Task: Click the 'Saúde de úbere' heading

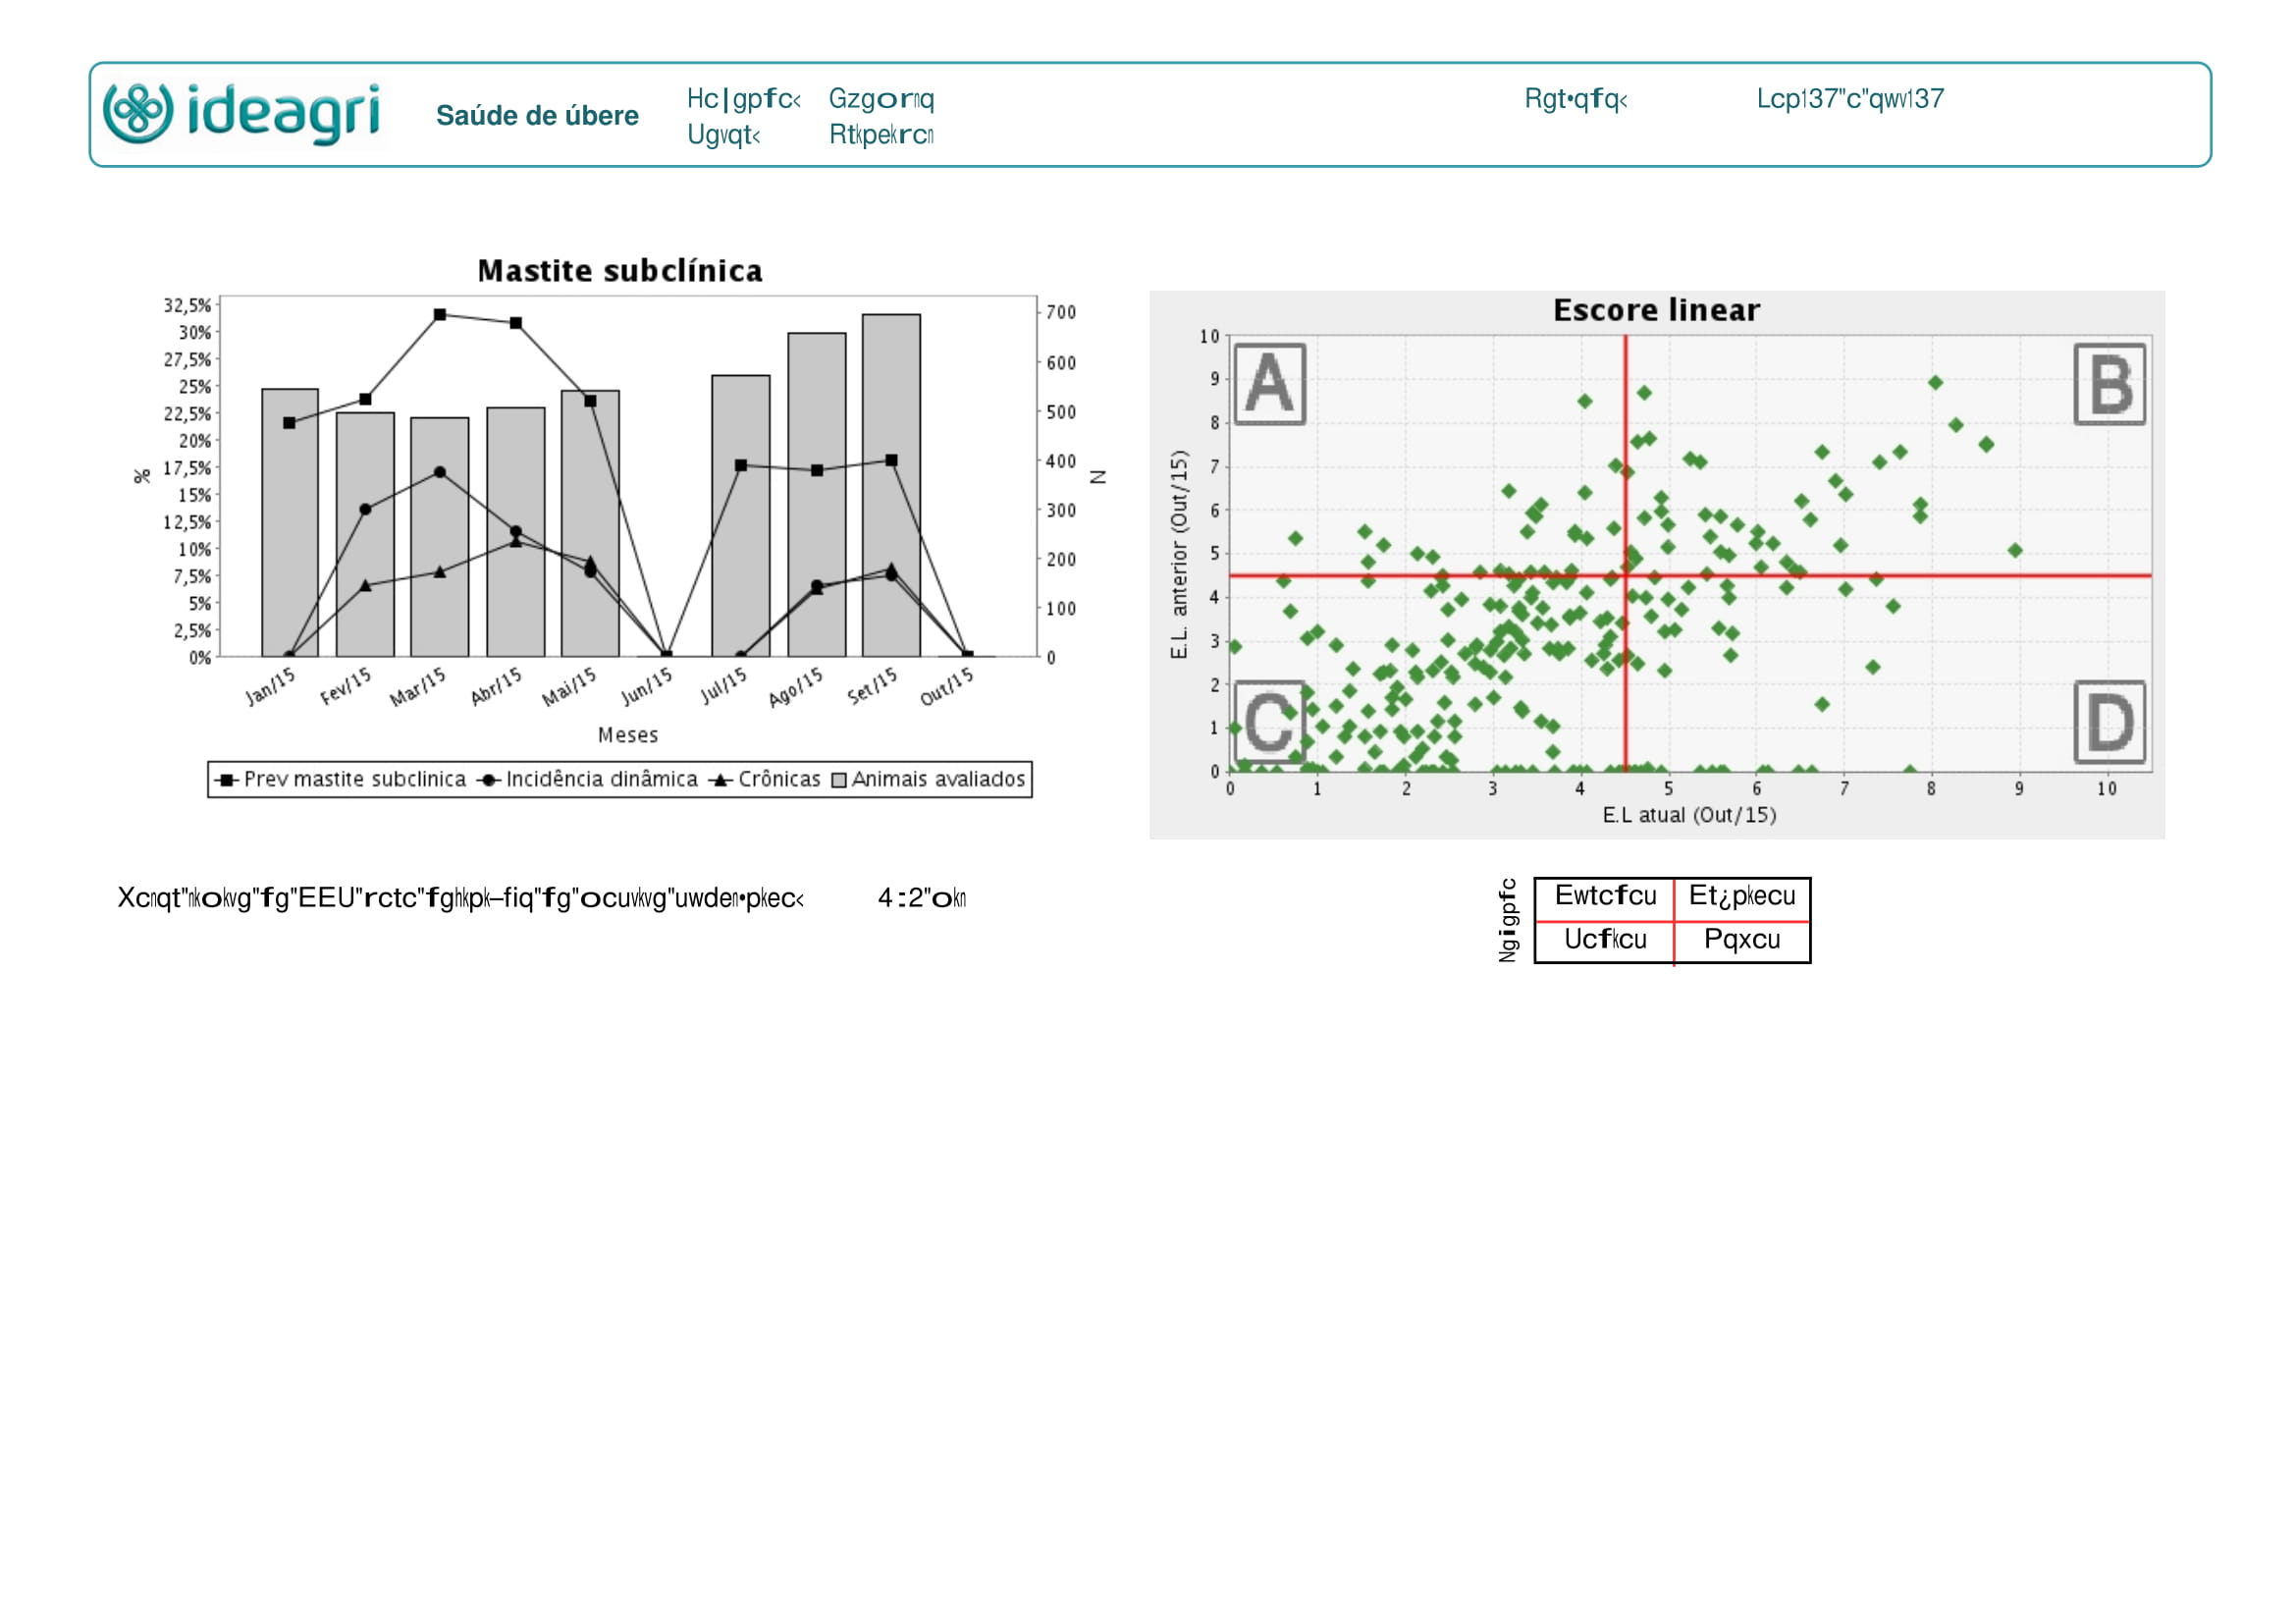Action: [x=537, y=116]
